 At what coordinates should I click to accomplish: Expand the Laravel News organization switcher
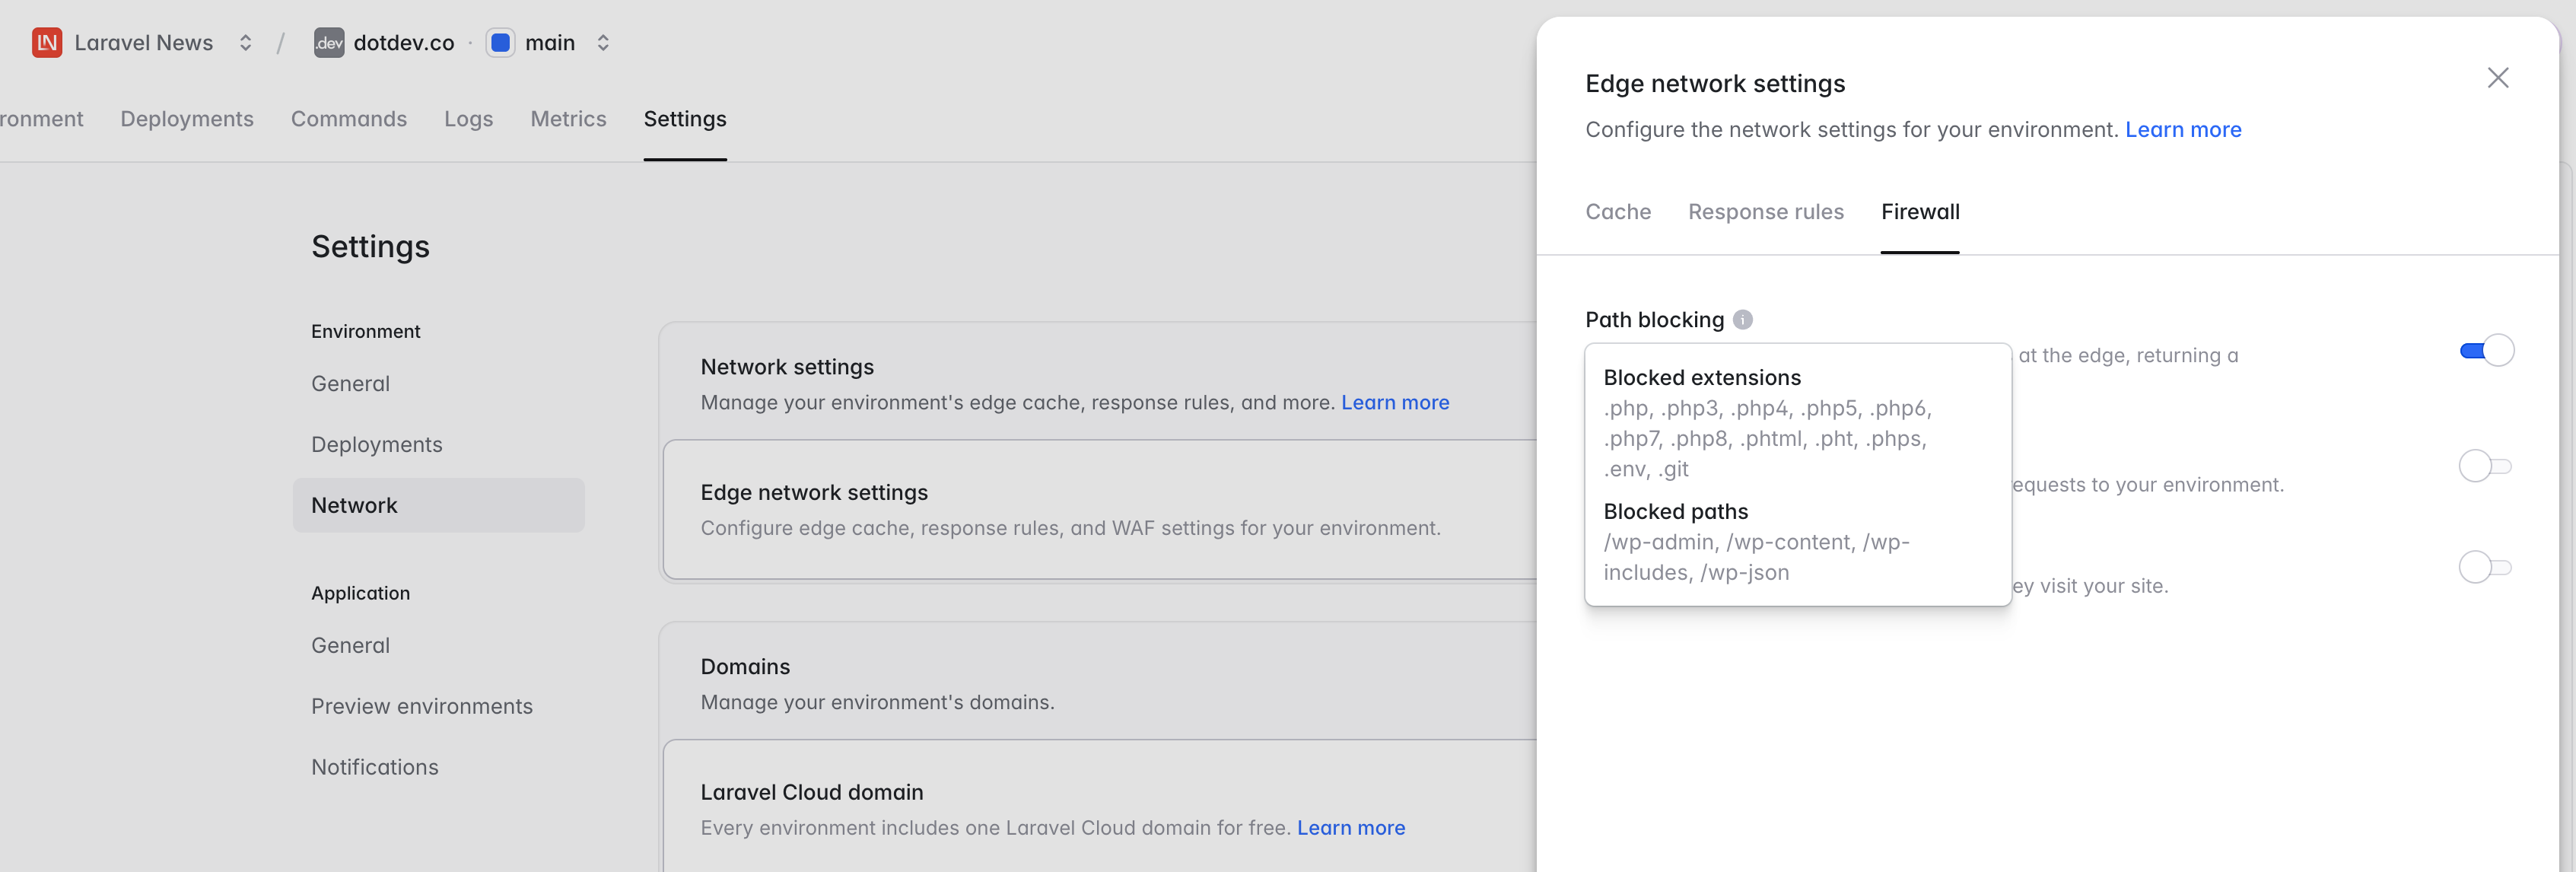tap(245, 42)
